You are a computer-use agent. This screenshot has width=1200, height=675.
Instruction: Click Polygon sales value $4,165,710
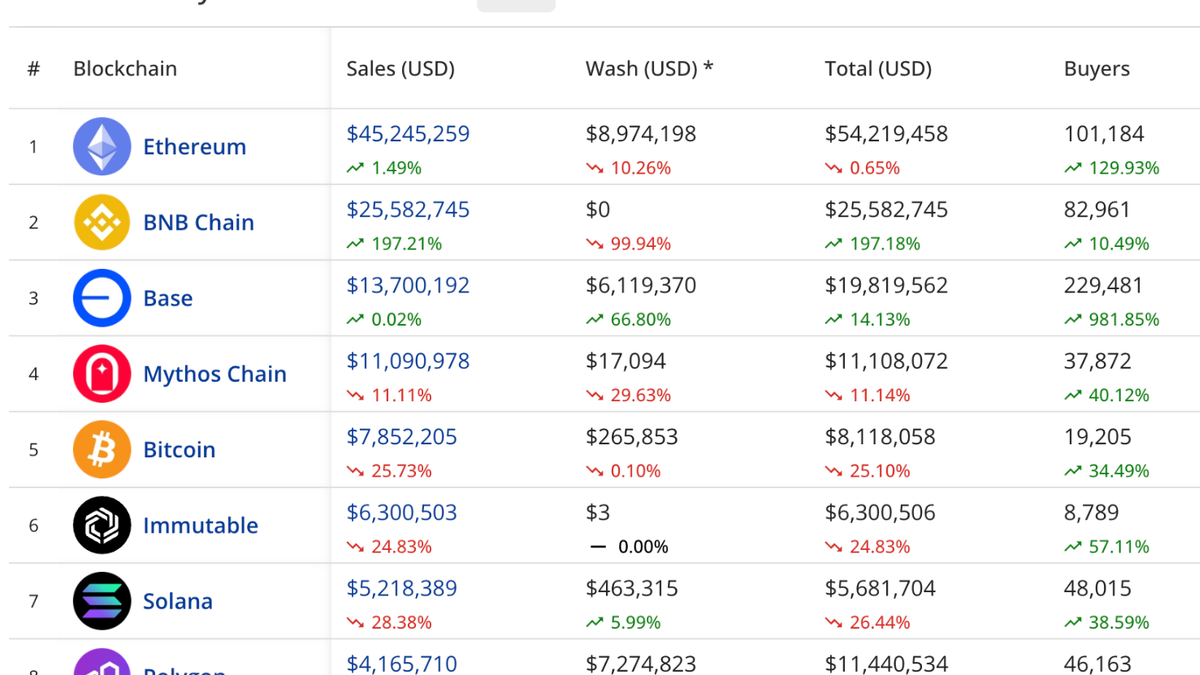402,663
